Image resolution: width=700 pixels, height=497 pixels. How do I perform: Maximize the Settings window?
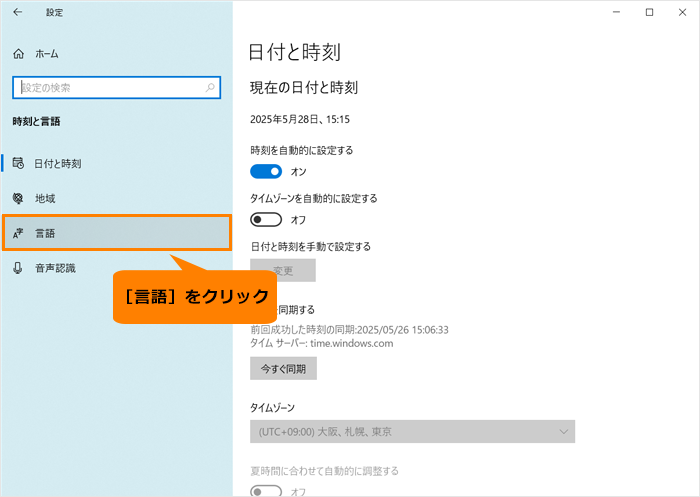[x=650, y=12]
